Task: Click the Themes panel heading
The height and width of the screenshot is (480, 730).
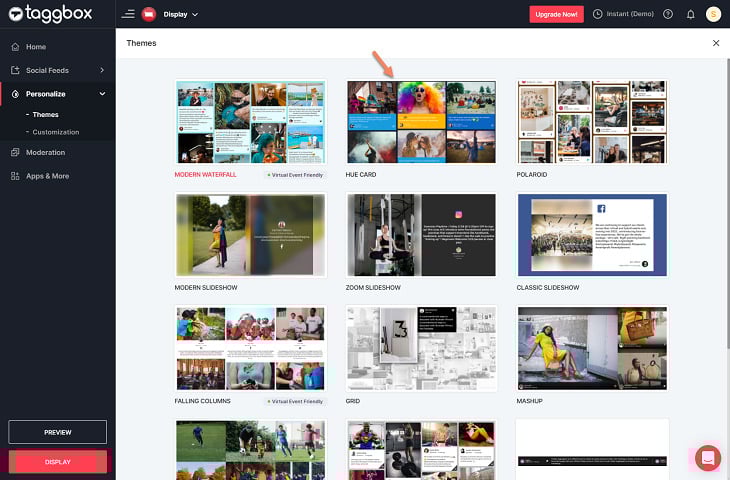Action: (141, 43)
